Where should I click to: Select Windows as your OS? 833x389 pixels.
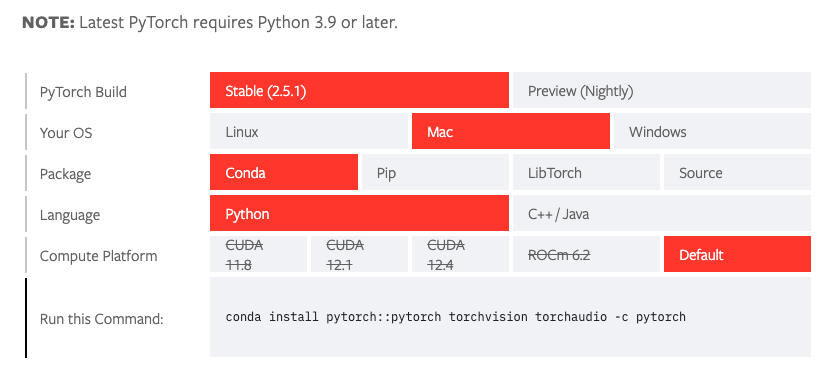tap(712, 131)
